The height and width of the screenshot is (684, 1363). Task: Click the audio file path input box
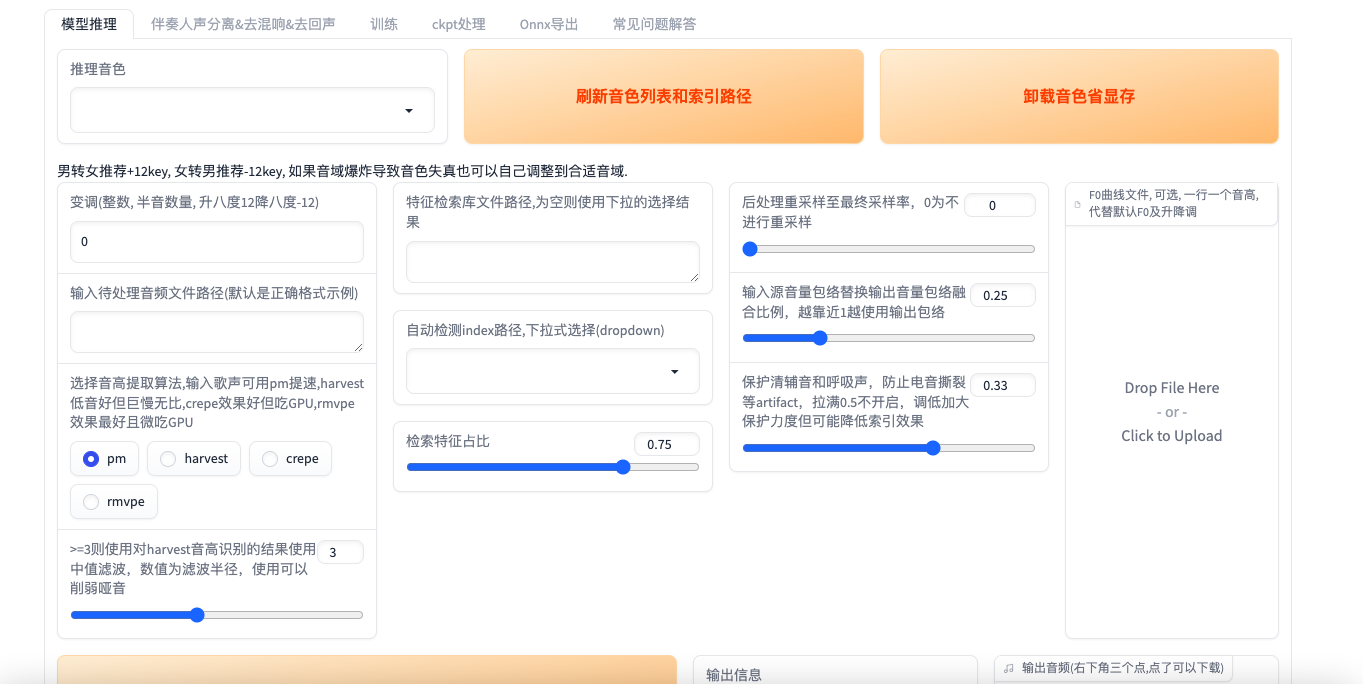(216, 331)
